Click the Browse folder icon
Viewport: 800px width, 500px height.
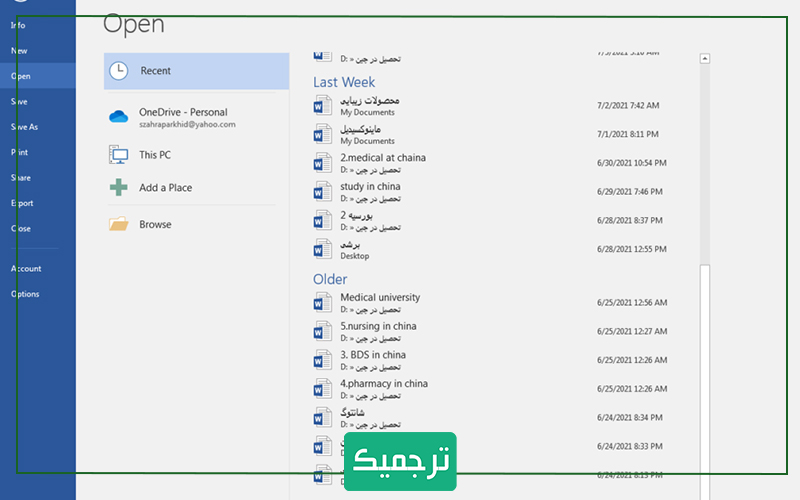coord(118,224)
